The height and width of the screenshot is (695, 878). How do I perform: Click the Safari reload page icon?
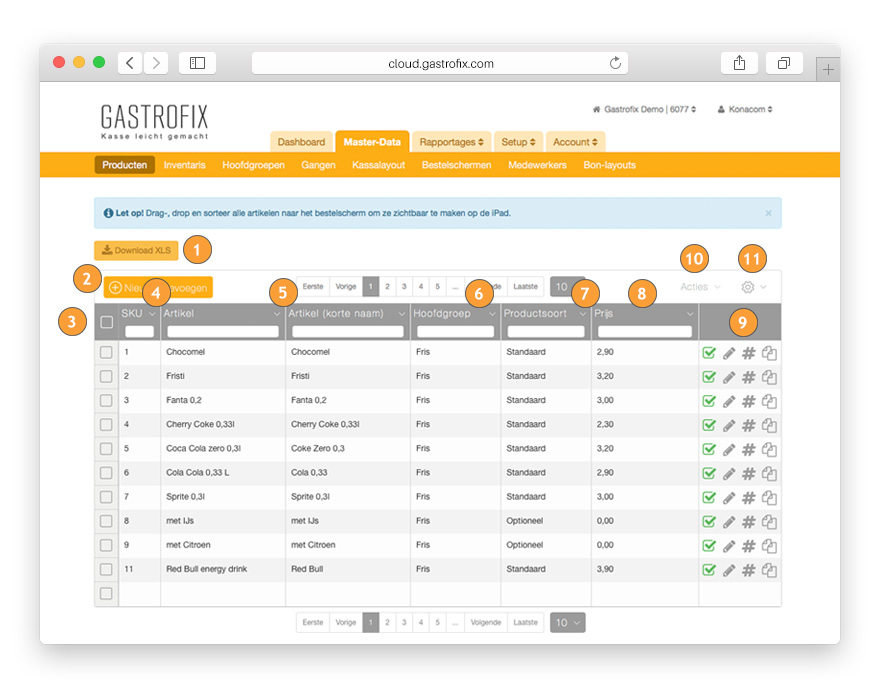pos(615,63)
